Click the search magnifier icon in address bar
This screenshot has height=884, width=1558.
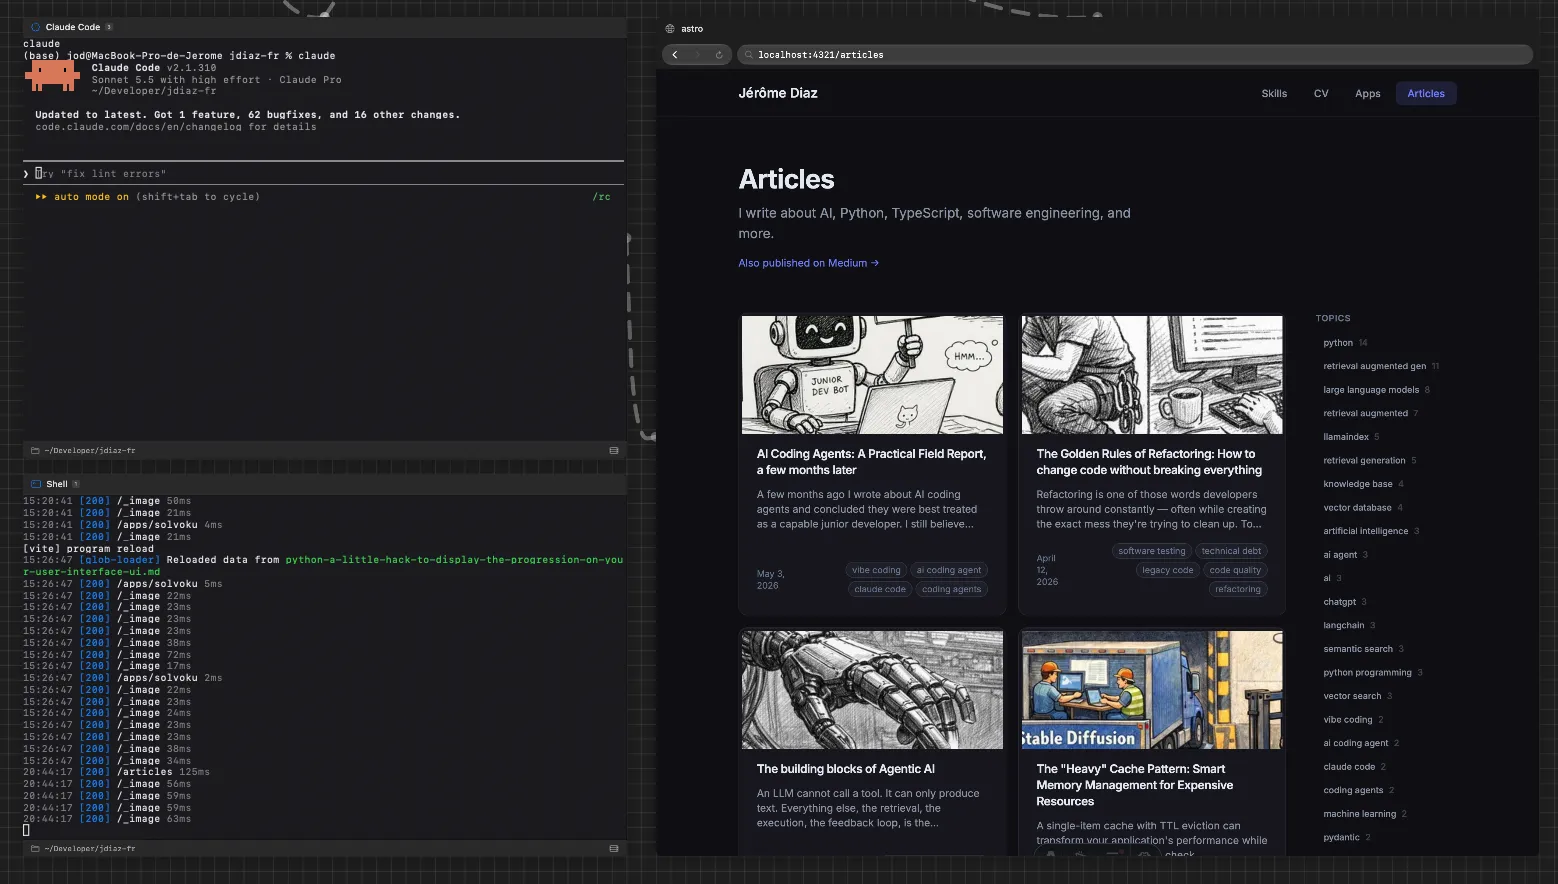[747, 55]
